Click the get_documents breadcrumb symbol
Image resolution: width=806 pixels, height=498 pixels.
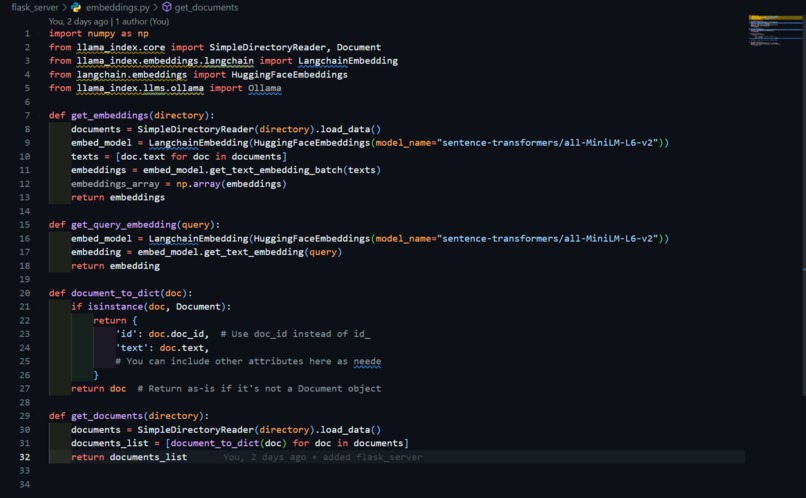tap(206, 7)
